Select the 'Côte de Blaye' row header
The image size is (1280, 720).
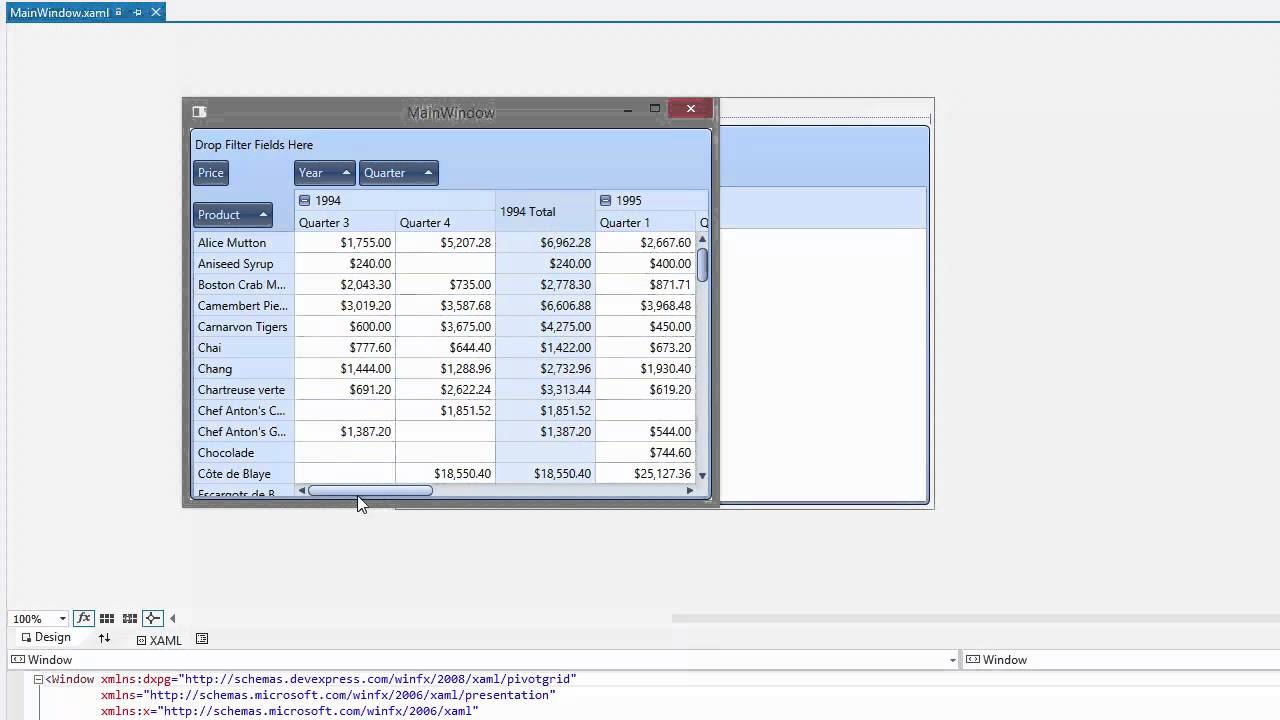tap(244, 474)
